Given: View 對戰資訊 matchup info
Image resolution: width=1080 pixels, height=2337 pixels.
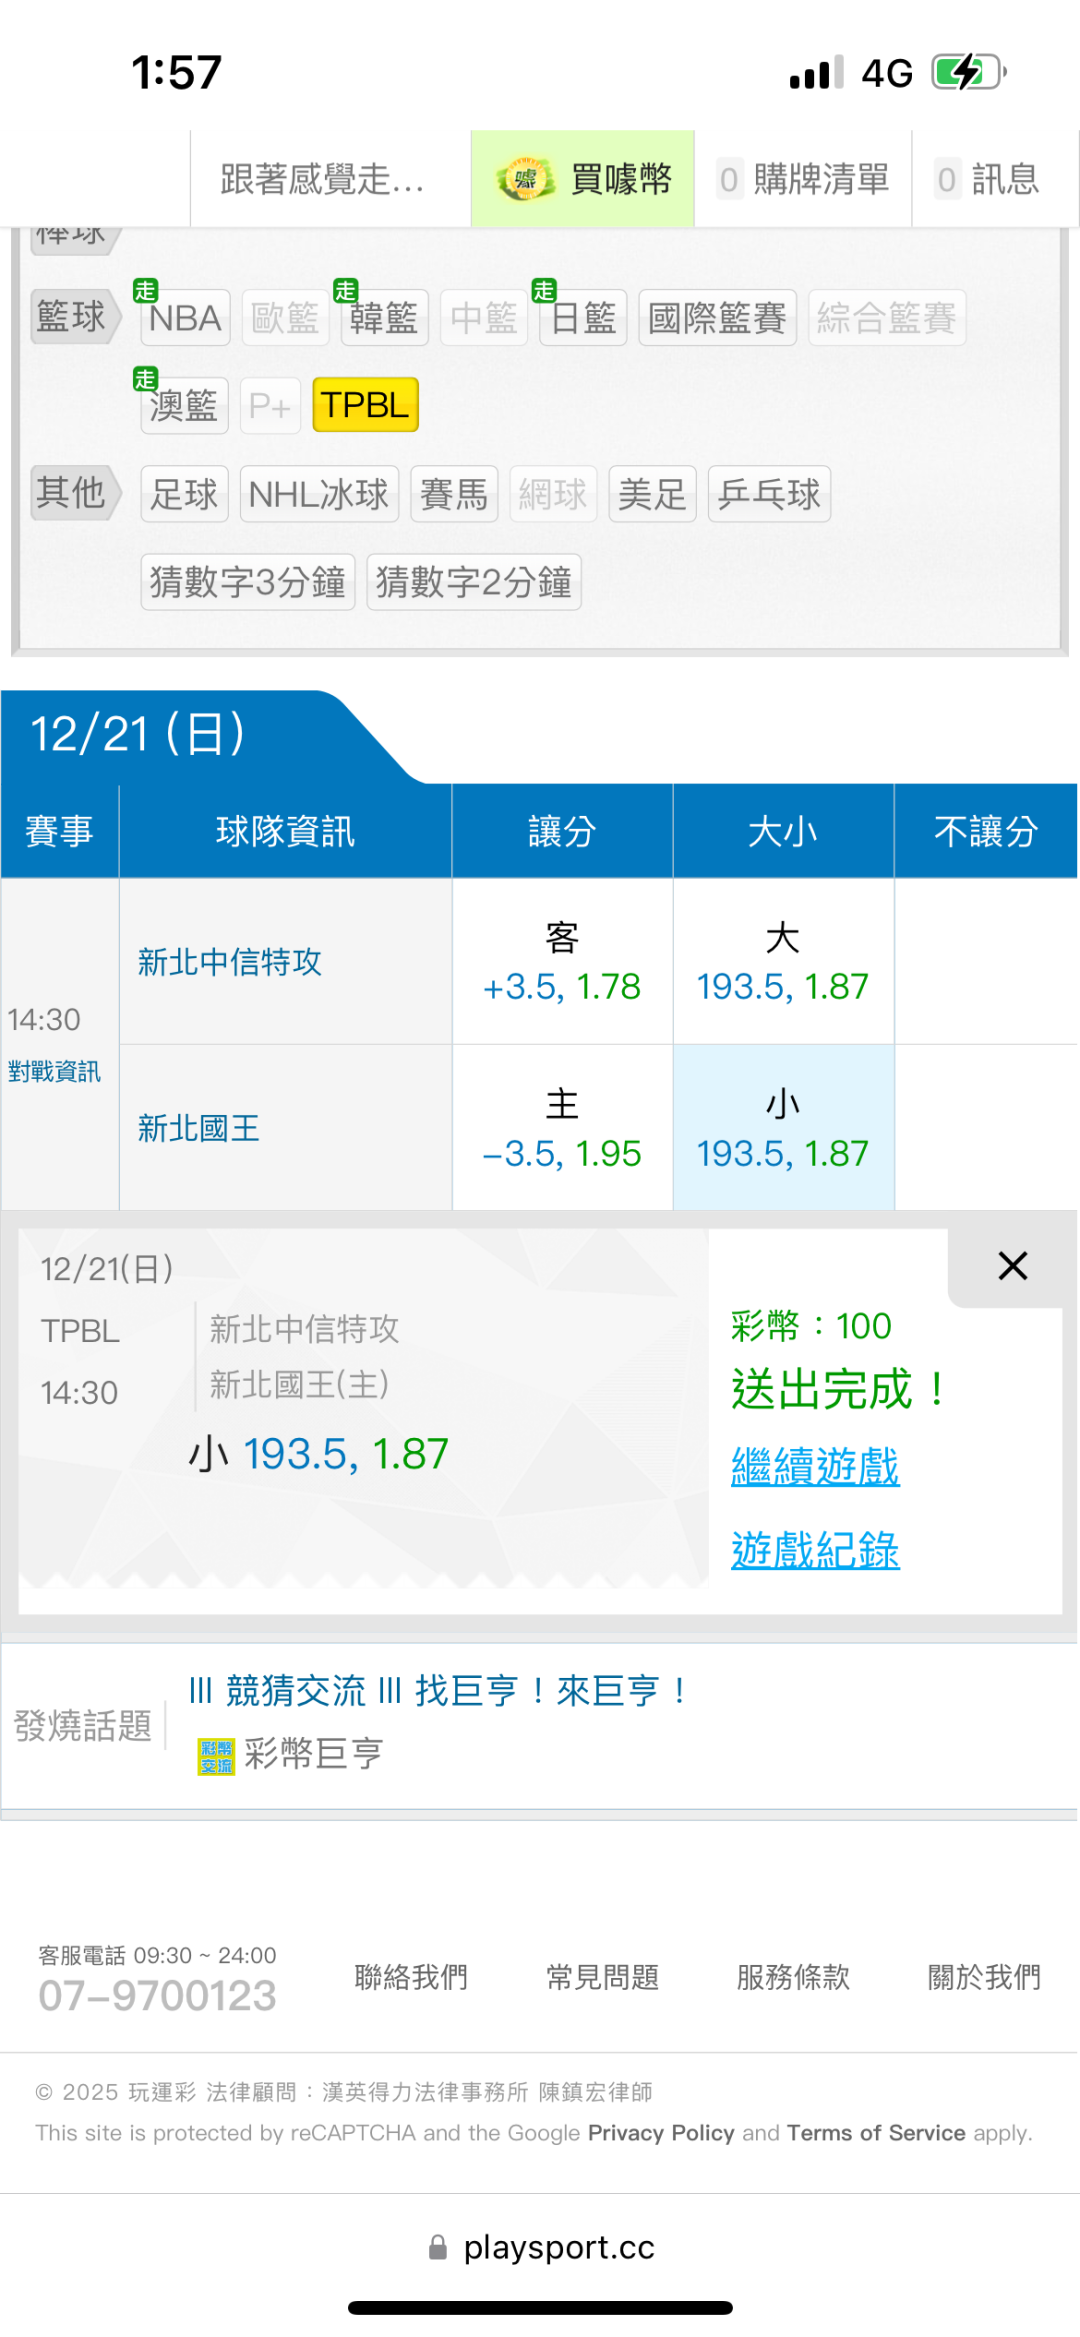Looking at the screenshot, I should pyautogui.click(x=55, y=1072).
